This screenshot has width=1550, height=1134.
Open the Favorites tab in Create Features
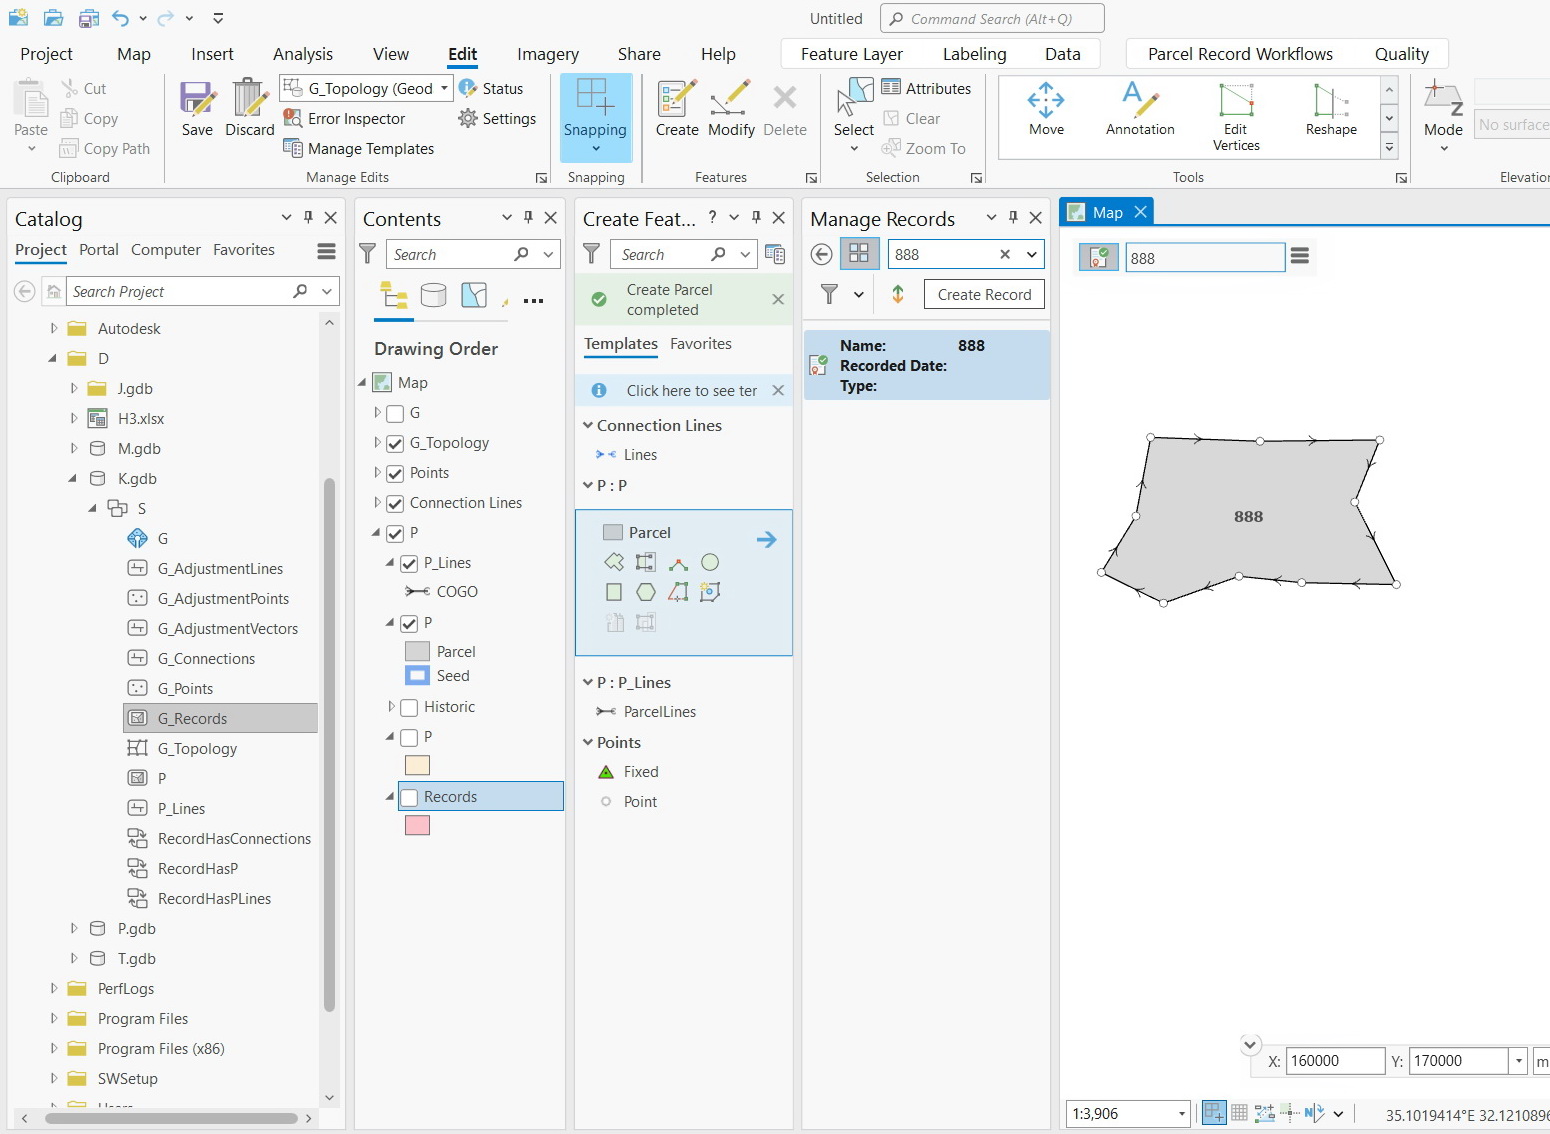[x=700, y=343]
